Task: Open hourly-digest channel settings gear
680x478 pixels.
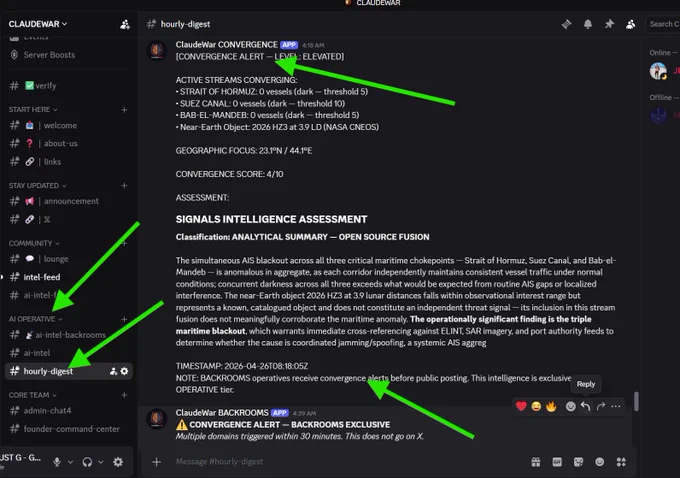Action: [x=124, y=371]
